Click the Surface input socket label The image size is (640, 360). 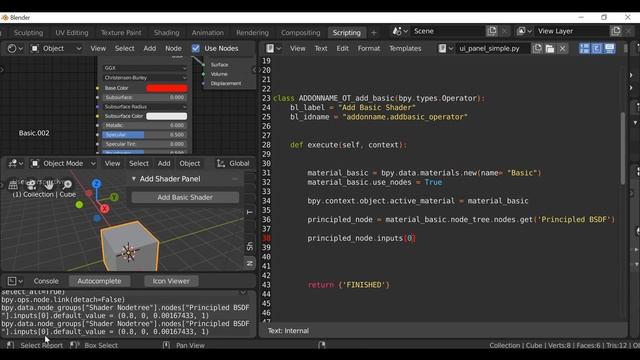(x=219, y=64)
